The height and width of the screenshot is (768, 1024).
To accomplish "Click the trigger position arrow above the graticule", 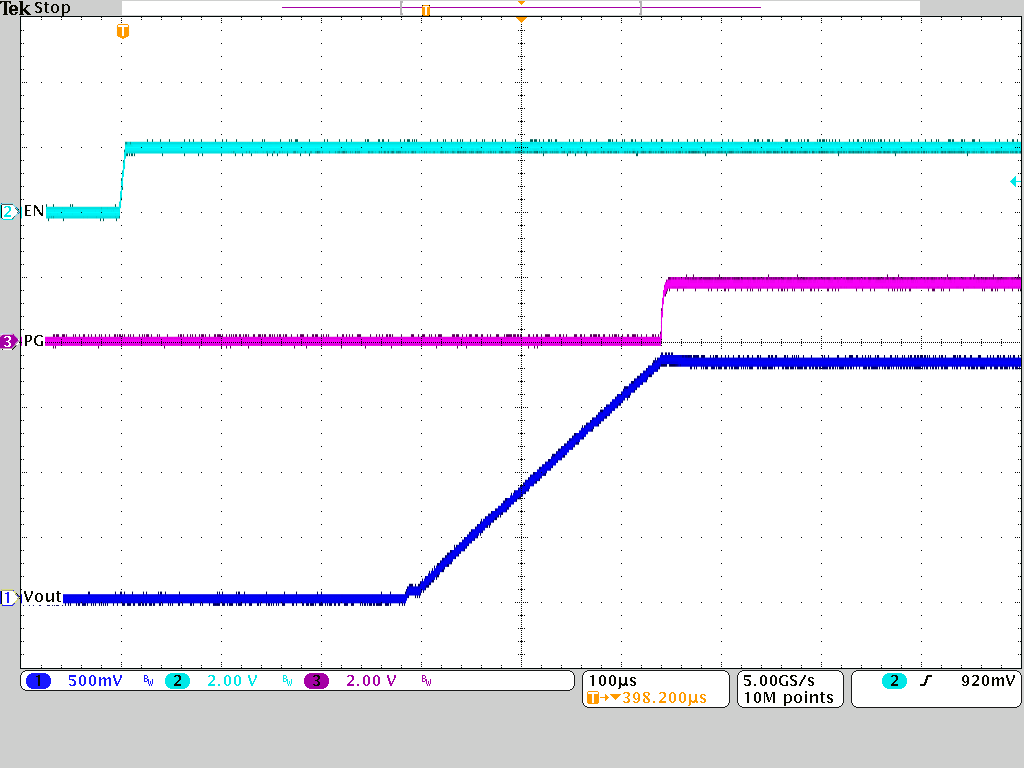I will point(521,18).
